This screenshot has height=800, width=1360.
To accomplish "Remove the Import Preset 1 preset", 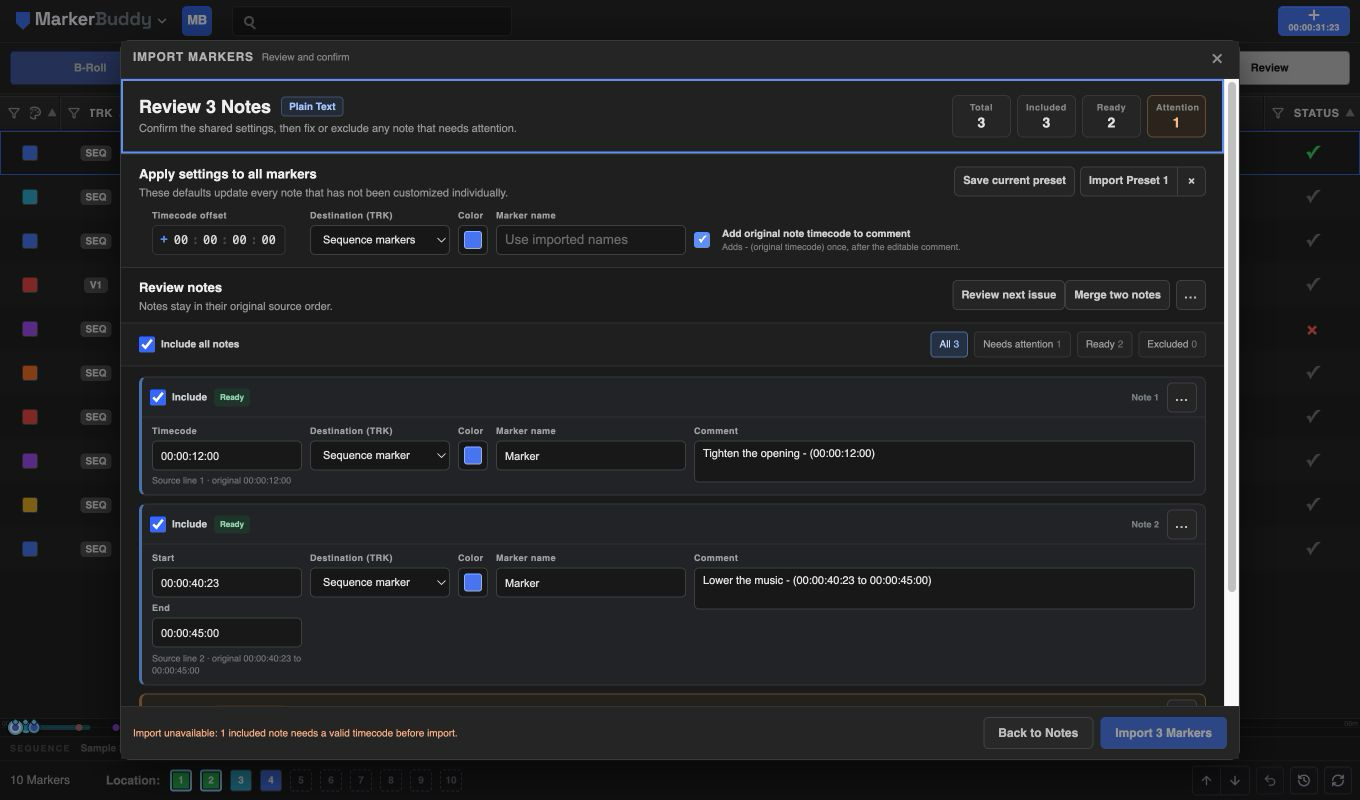I will (x=1191, y=181).
